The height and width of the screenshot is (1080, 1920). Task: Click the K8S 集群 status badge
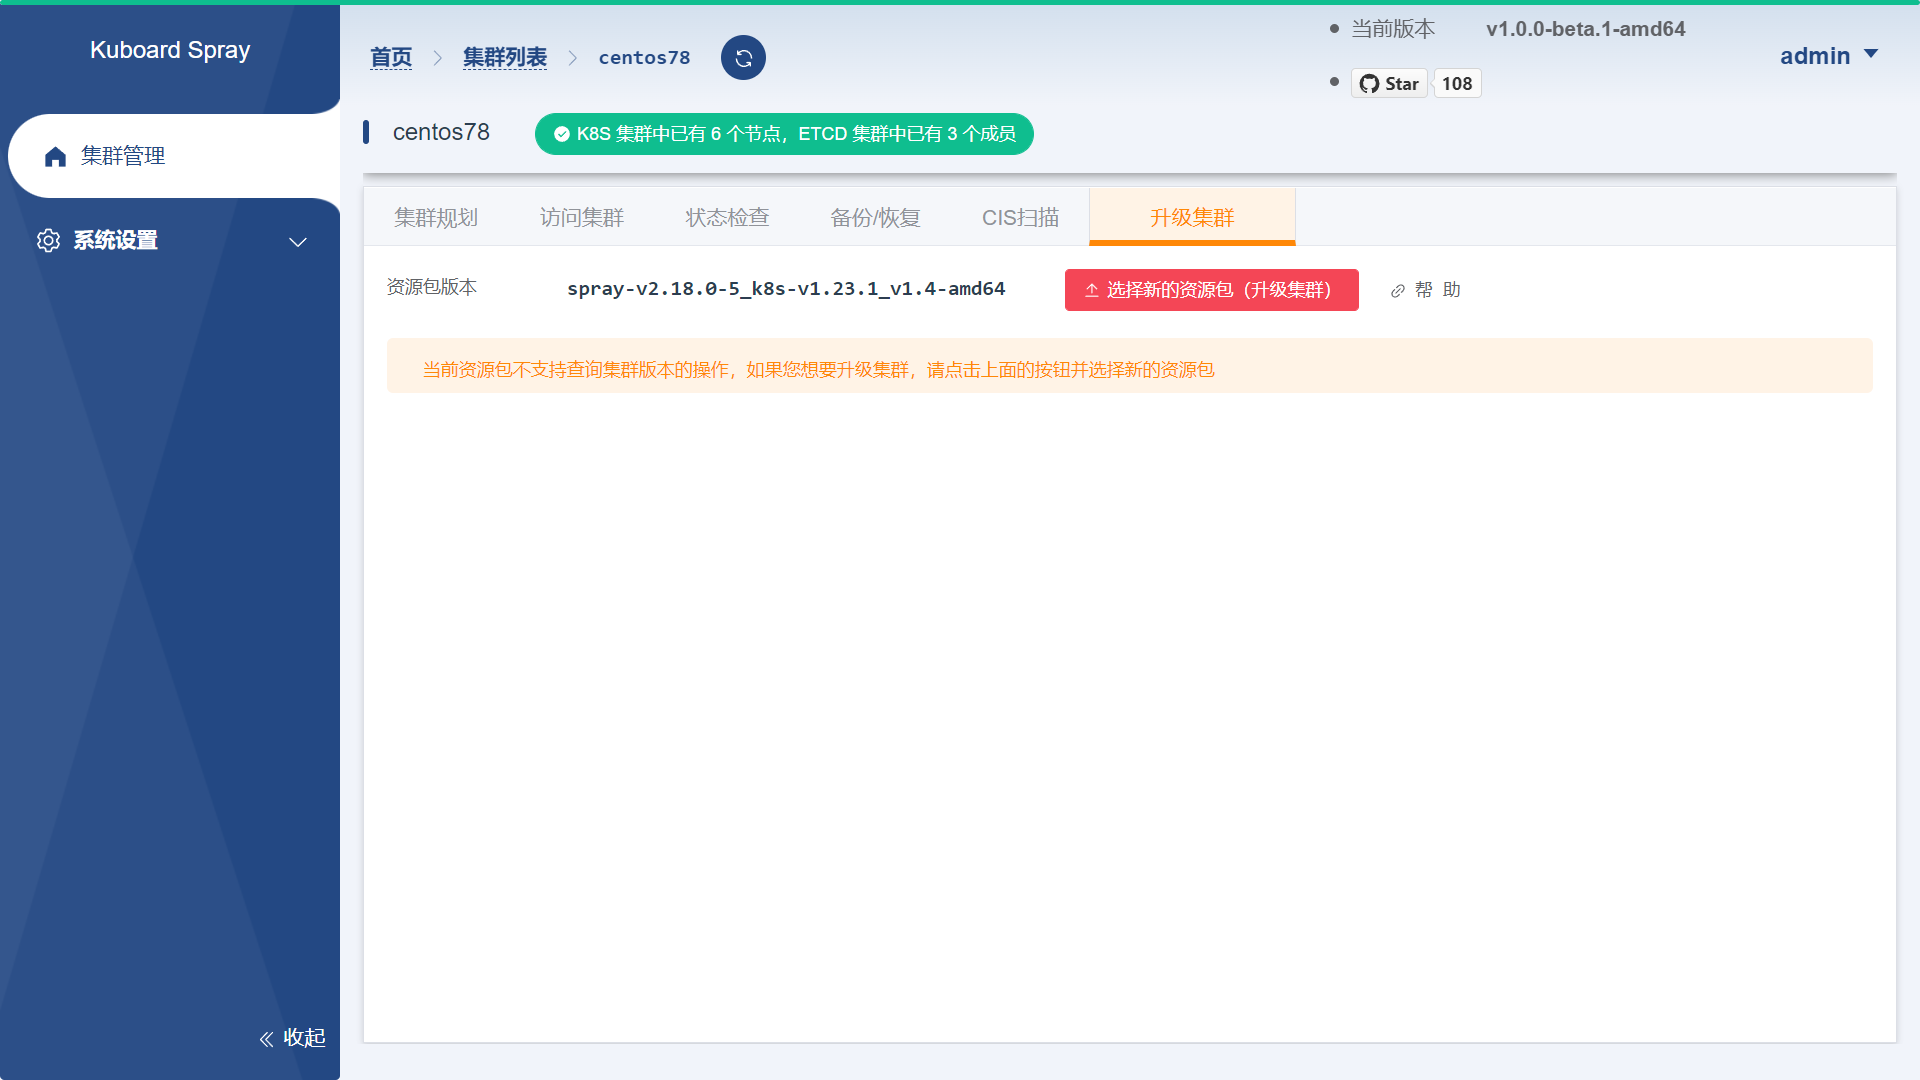pyautogui.click(x=784, y=134)
